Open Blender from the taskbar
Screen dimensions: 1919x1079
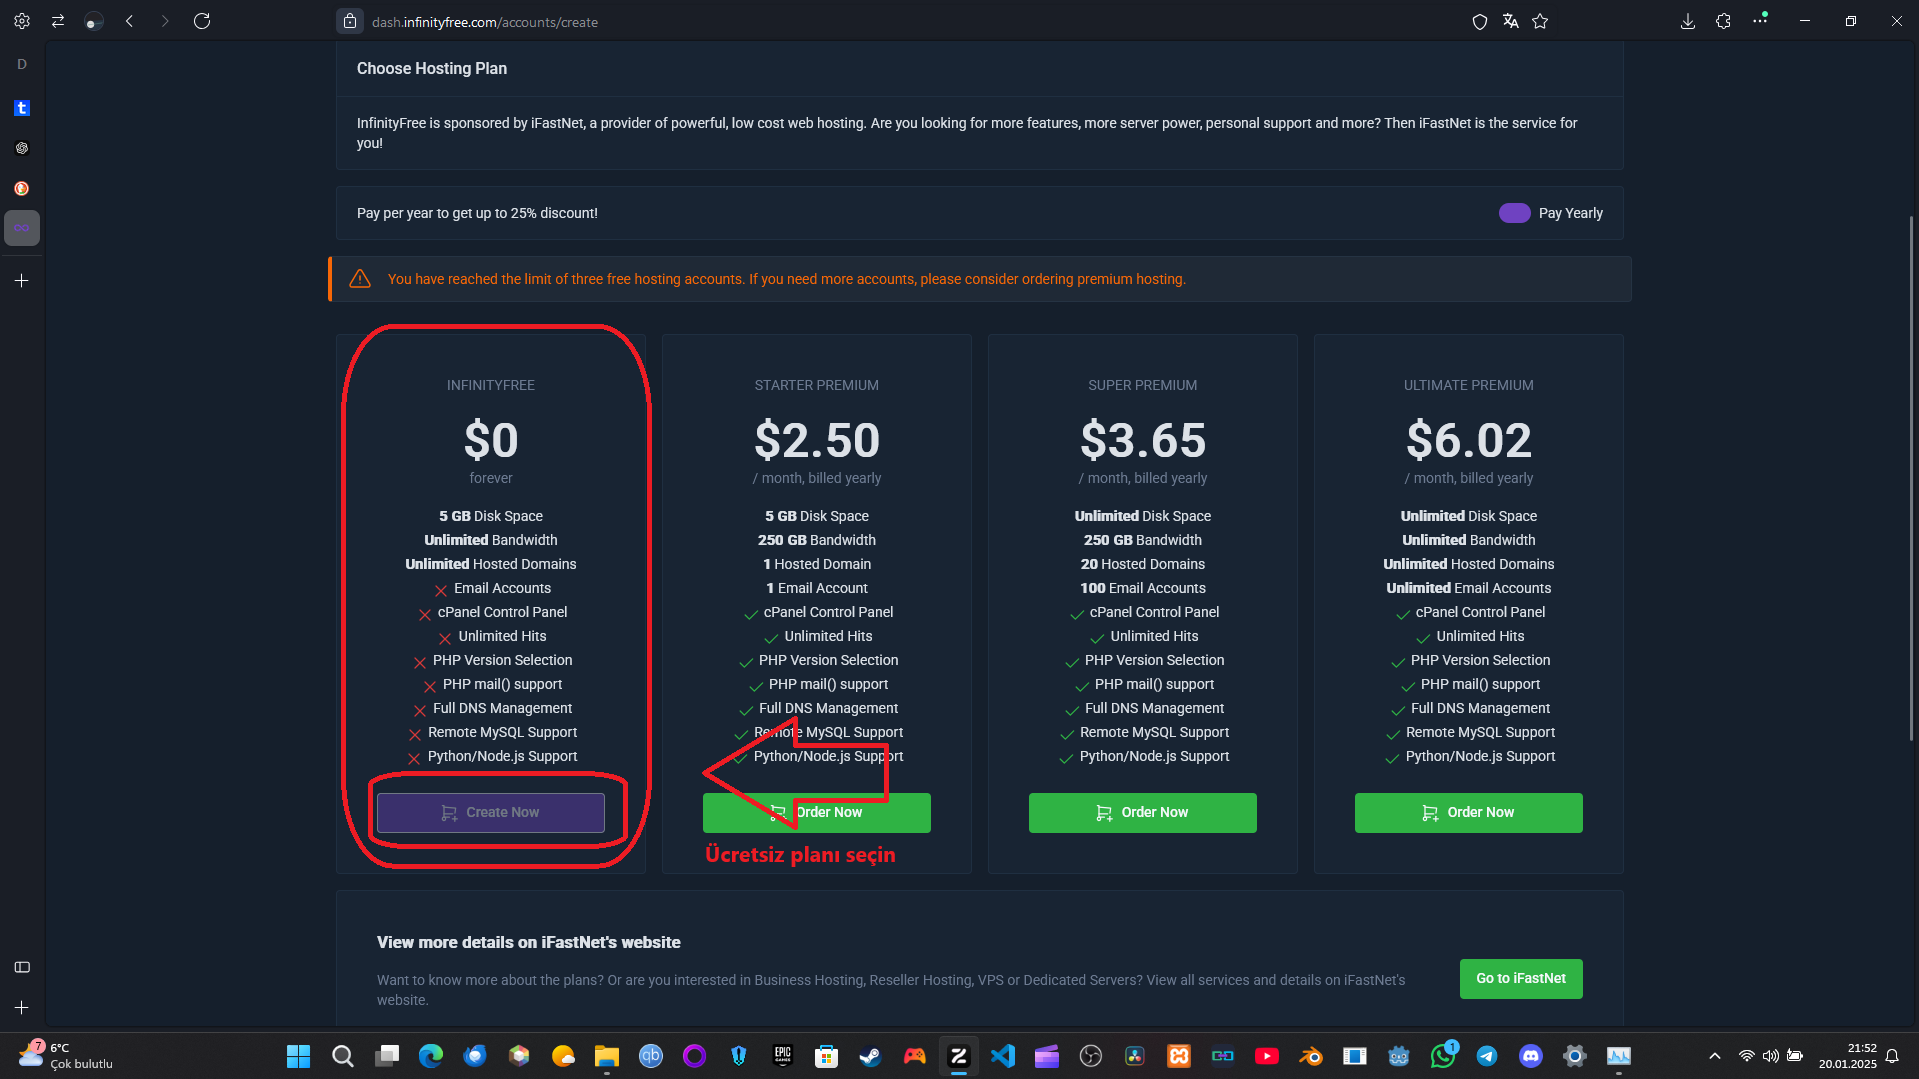point(1311,1056)
